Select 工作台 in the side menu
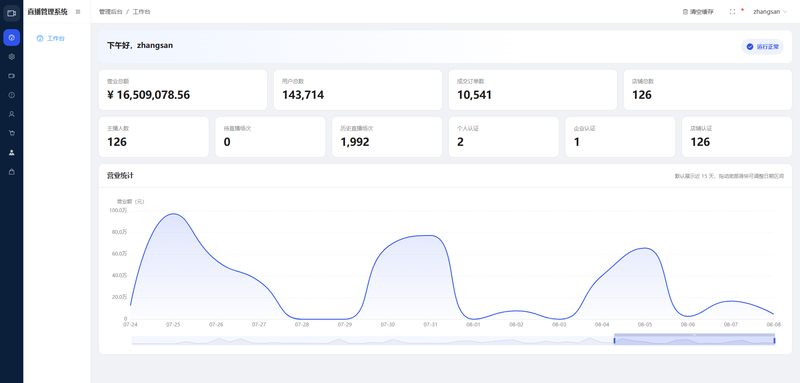Image resolution: width=800 pixels, height=383 pixels. (51, 38)
